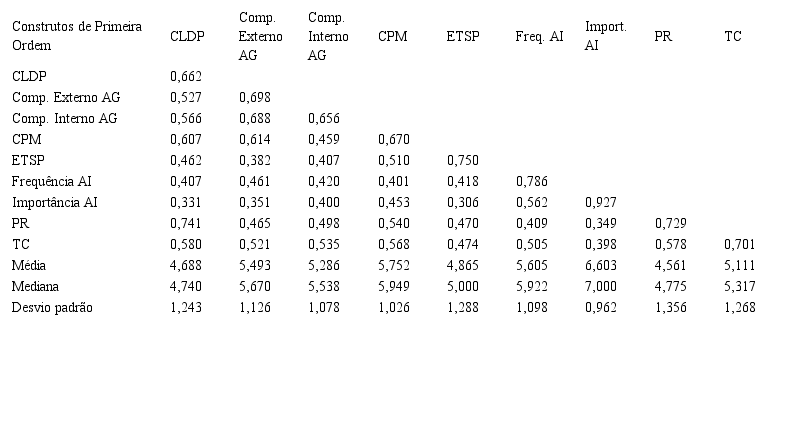Select the CPM row label
This screenshot has height=437, width=793.
[26, 139]
